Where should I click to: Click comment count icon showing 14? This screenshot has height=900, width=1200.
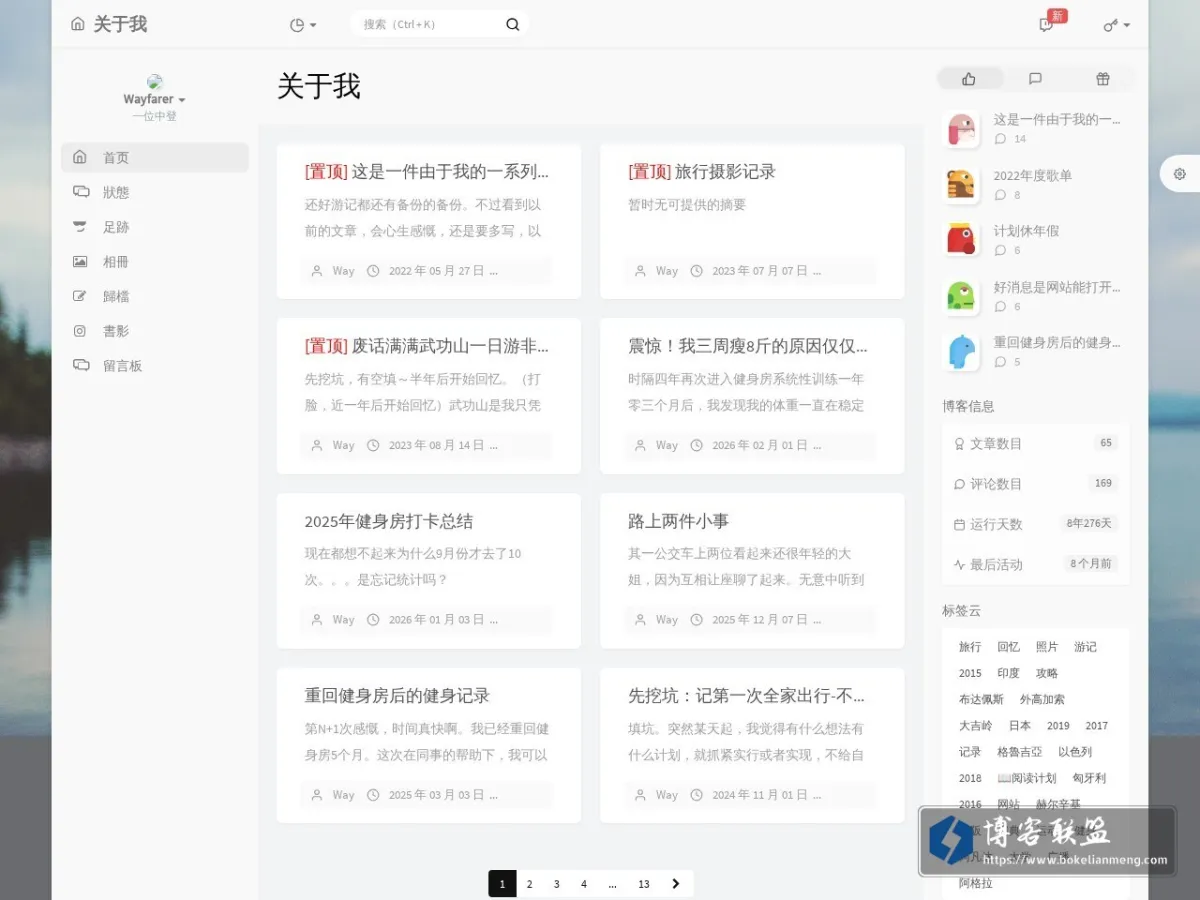coord(1000,139)
